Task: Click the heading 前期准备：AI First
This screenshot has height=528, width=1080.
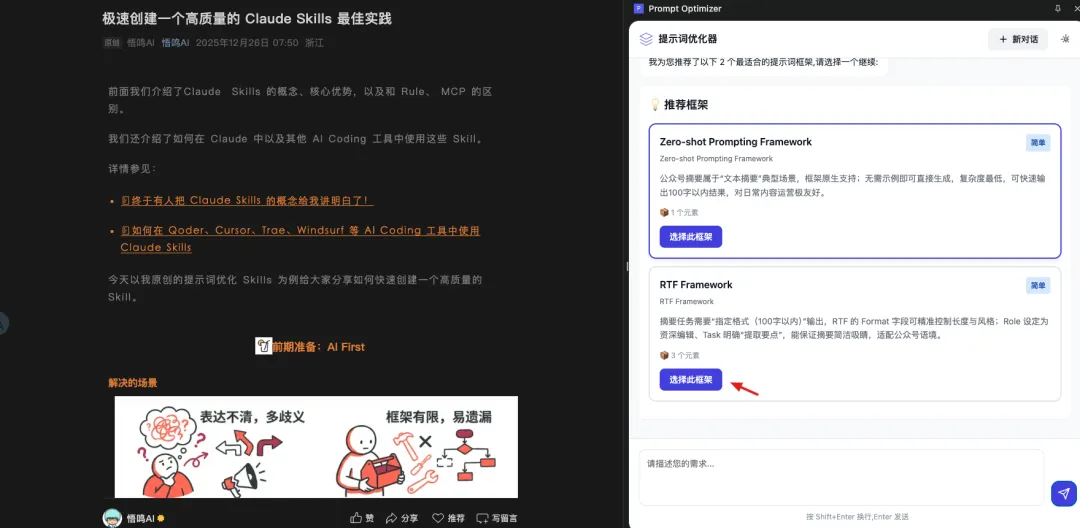Action: [318, 347]
